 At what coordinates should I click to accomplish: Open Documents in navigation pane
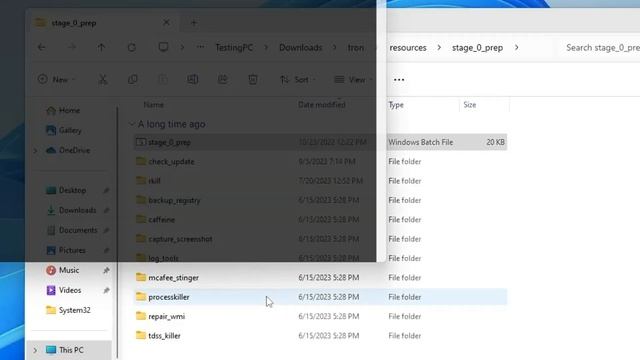72,231
